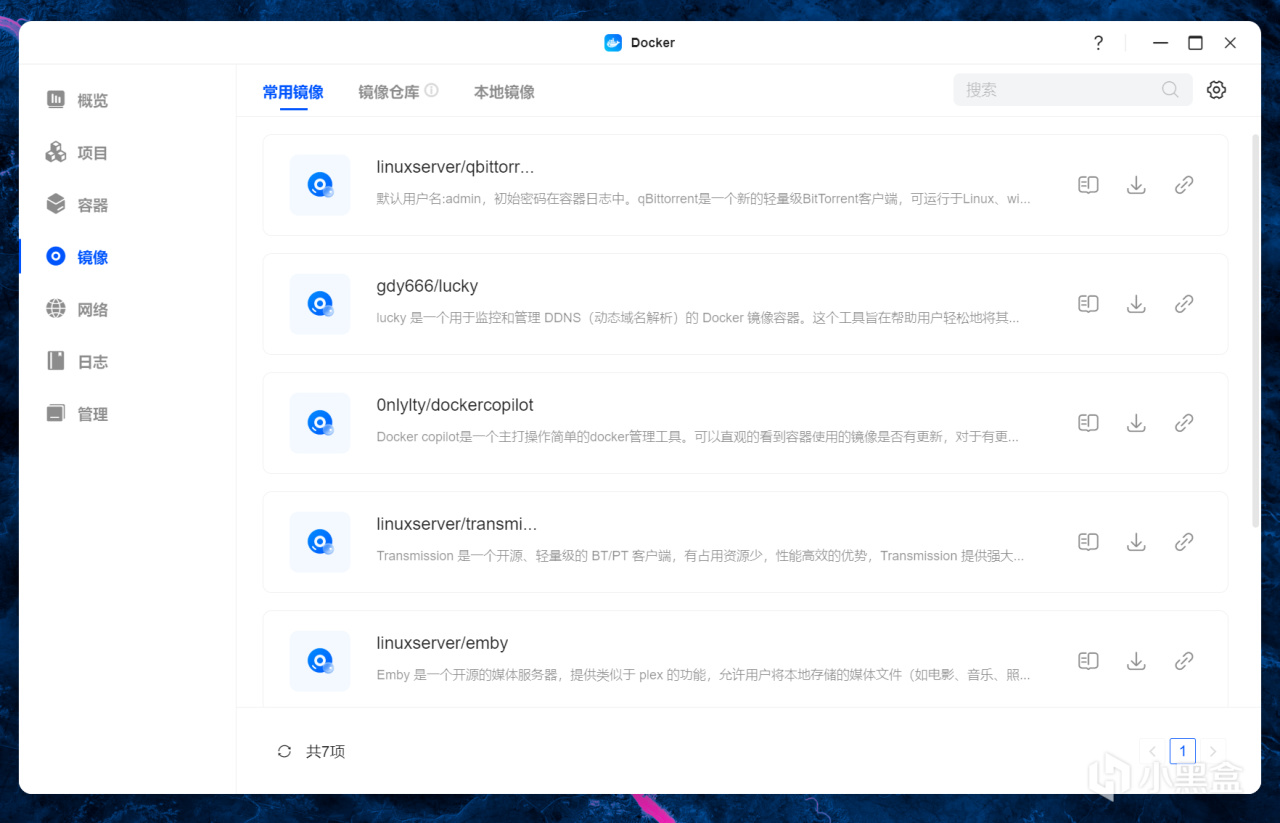The image size is (1280, 823).
Task: Open link for linuxserver/transmission image
Action: pos(1184,542)
